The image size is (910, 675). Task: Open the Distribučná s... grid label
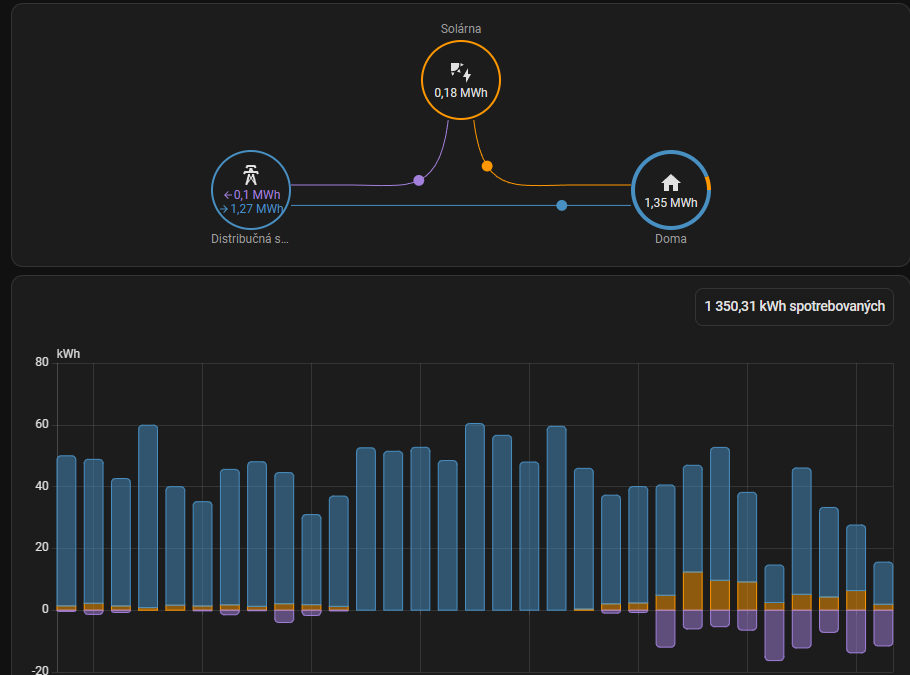click(x=250, y=240)
